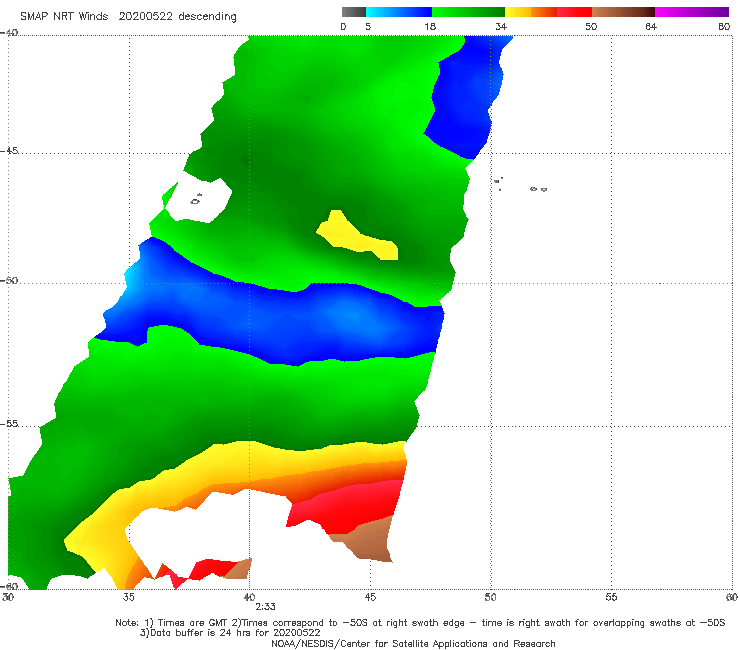Screen dimensions: 740x650
Task: Click the gray segment of the wind color bar
Action: 353,12
